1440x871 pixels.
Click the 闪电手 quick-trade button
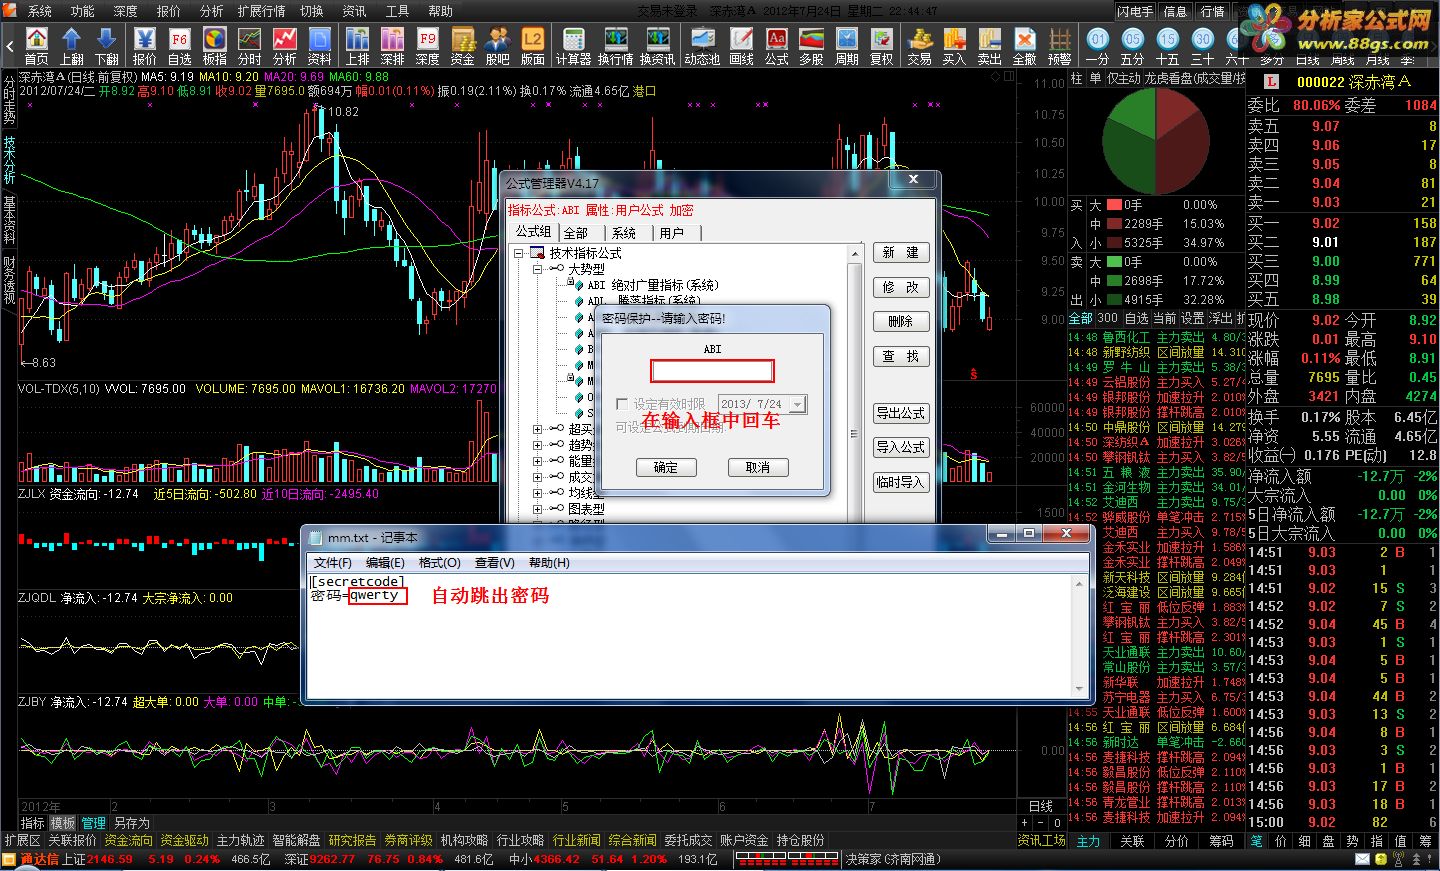coord(1136,11)
